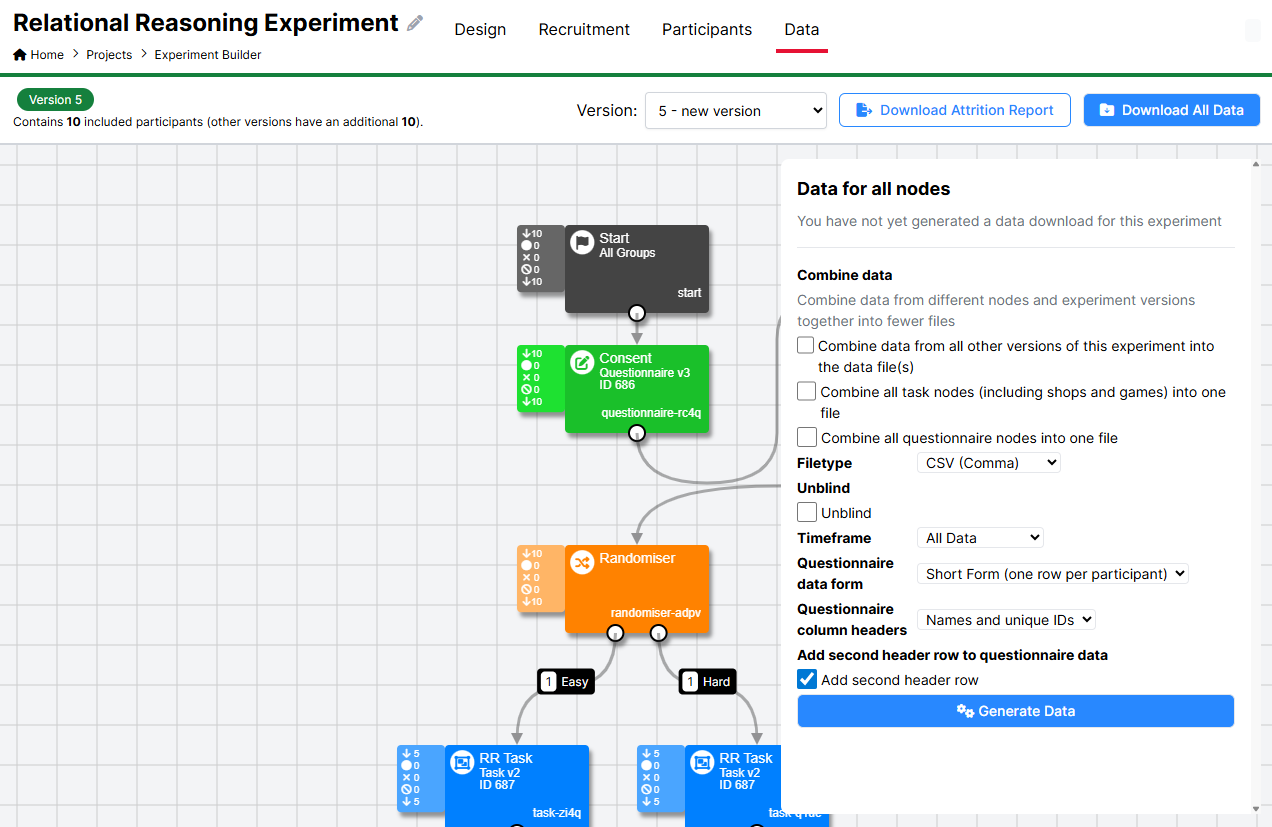Tick Combine all task nodes into one file
Screen dimensions: 1272x827
(806, 391)
